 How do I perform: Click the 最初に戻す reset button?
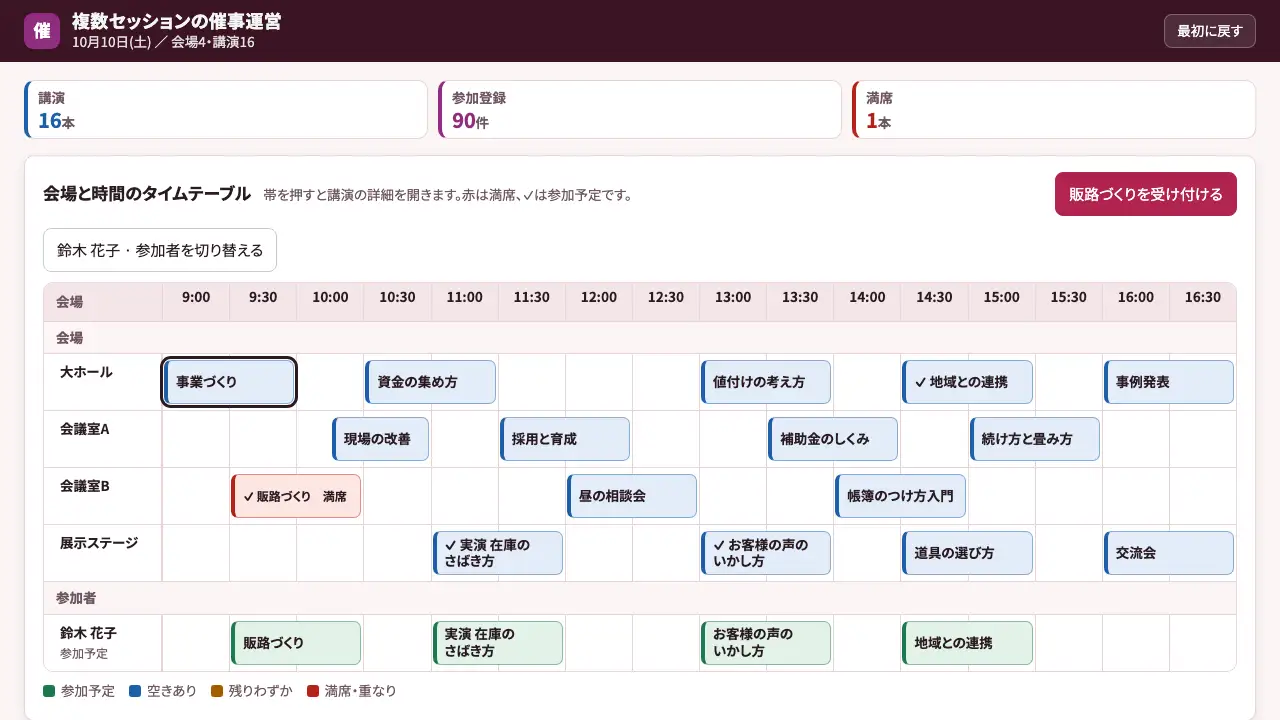click(1209, 31)
